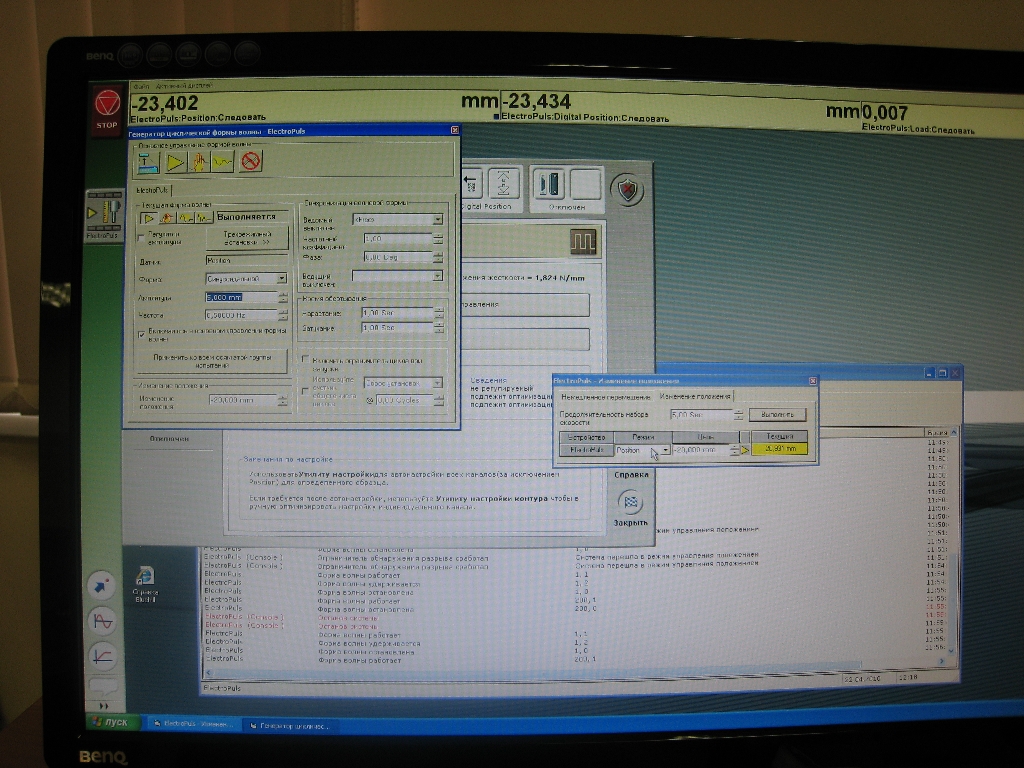Click Выполнить button in position dialog

[777, 415]
